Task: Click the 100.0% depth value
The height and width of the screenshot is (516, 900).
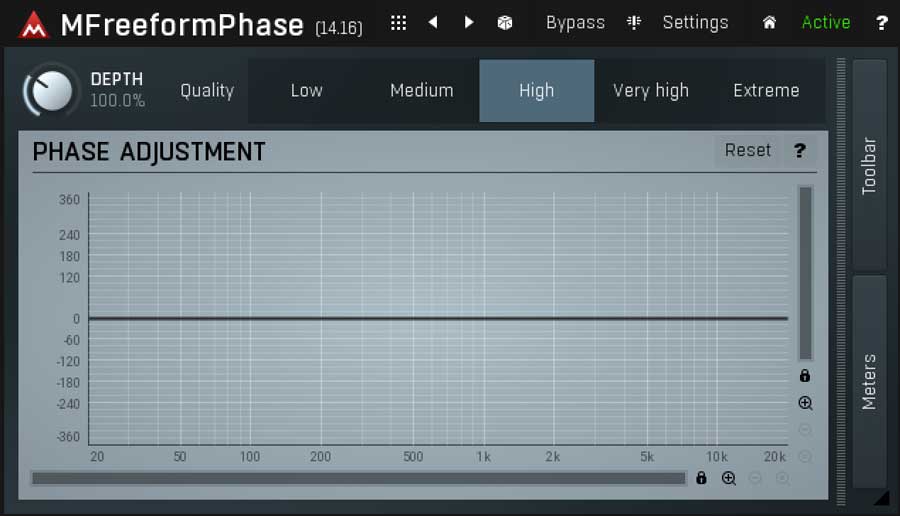Action: coord(118,100)
